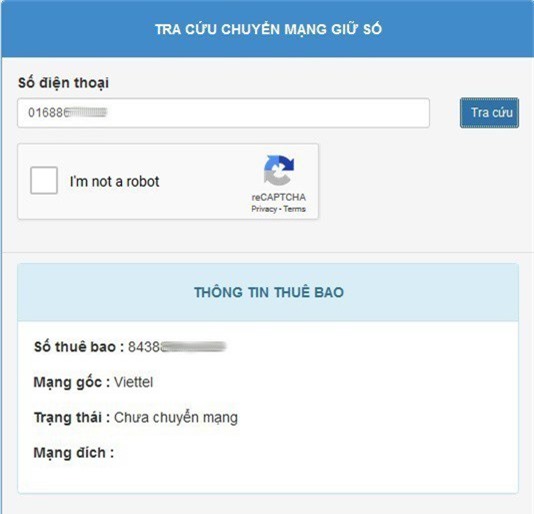Click the Mạng đích label
The image size is (534, 514).
pos(74,453)
